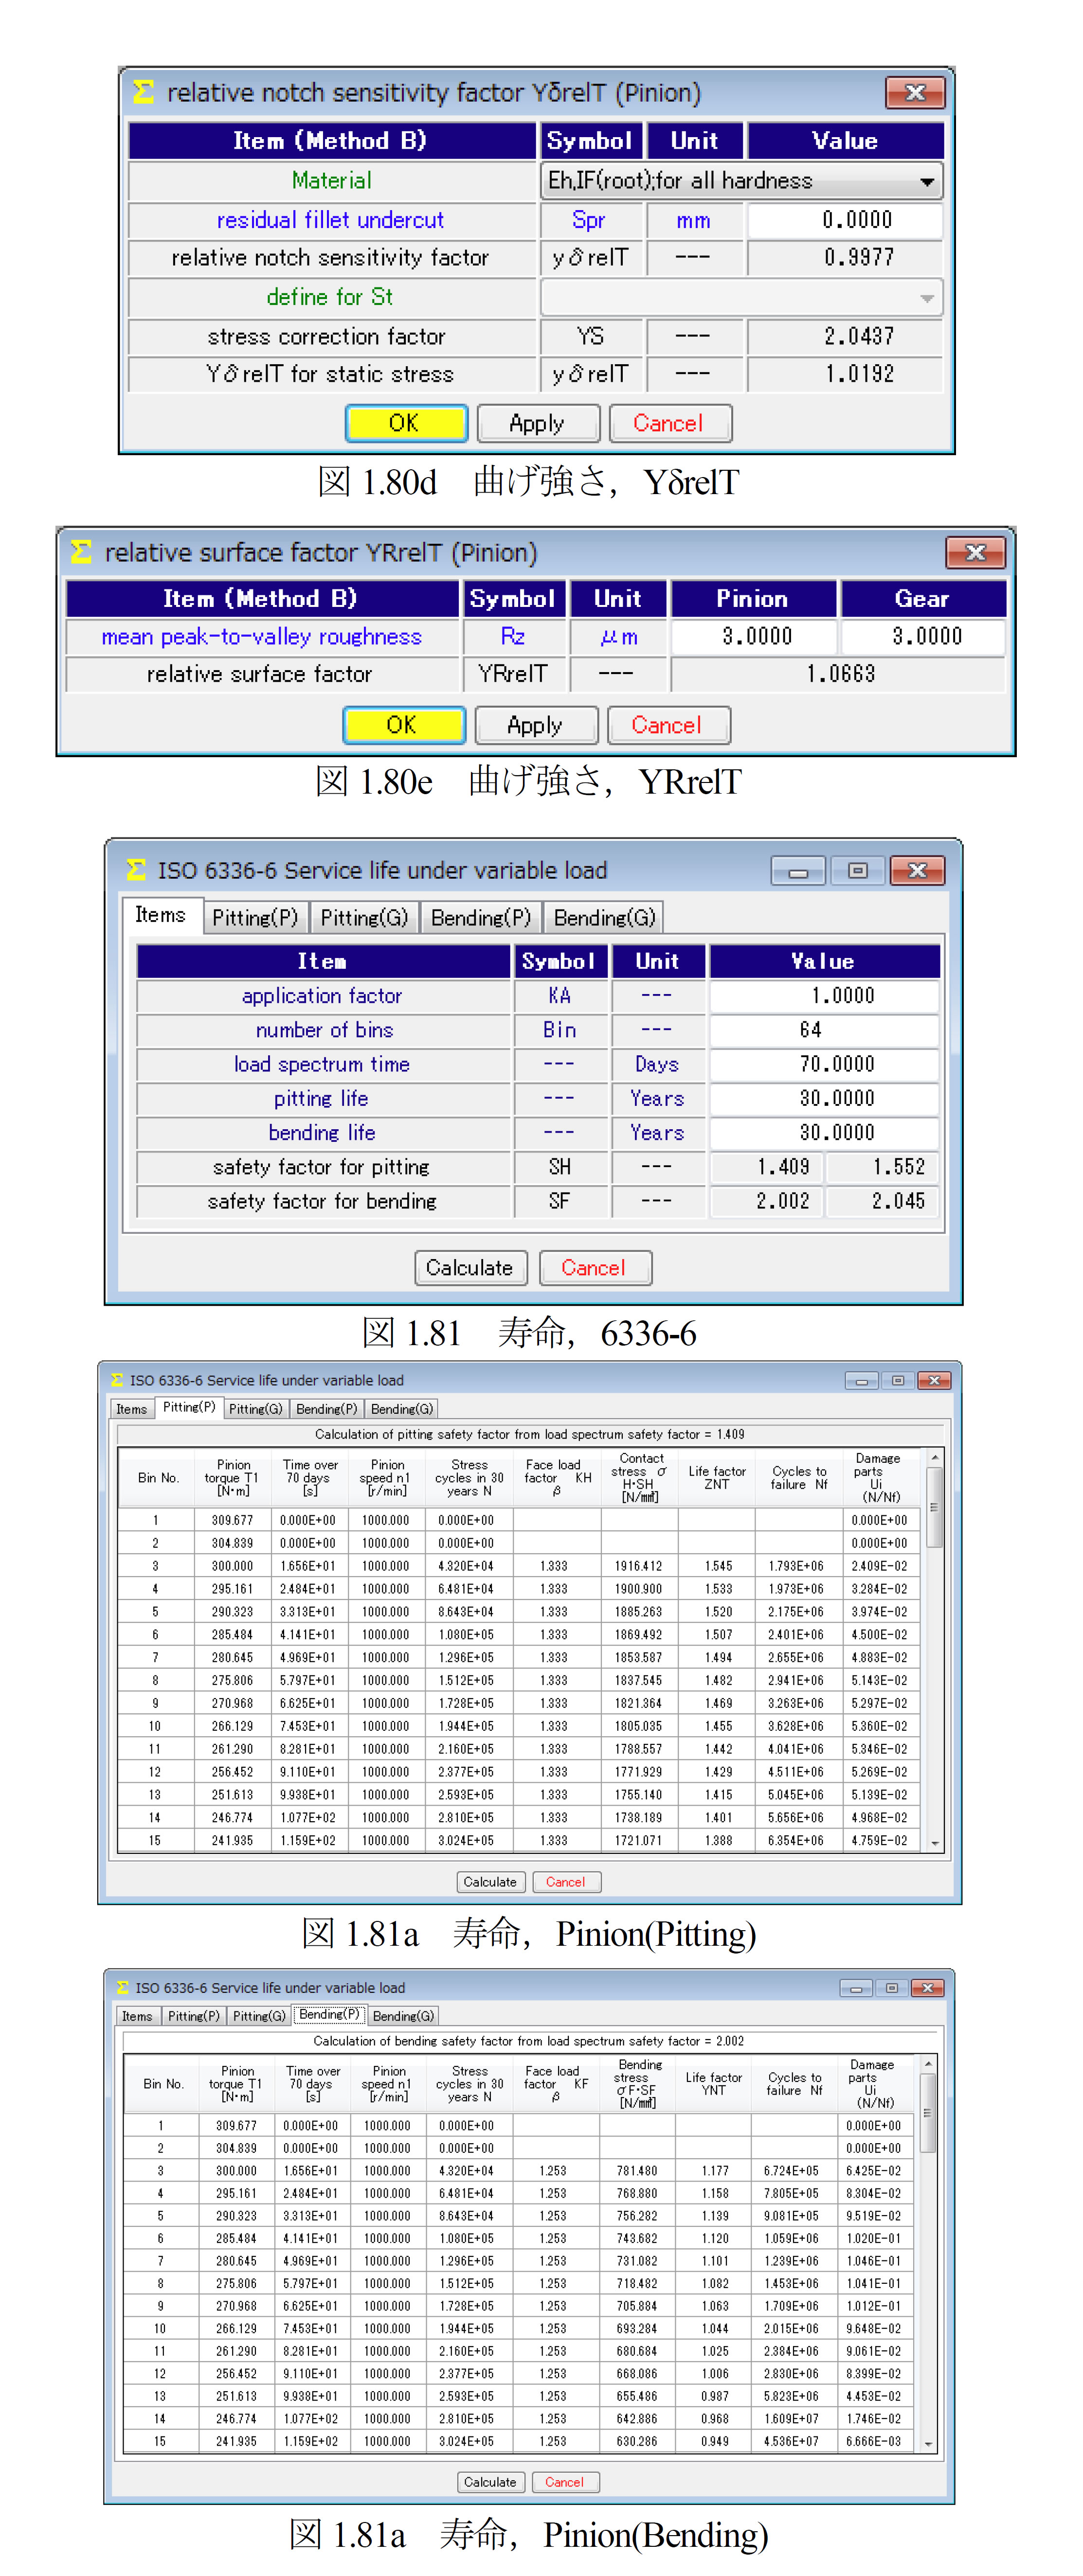Close the Pinion Bending results window
Viewport: 1083px width, 2576px height.
(928, 1988)
